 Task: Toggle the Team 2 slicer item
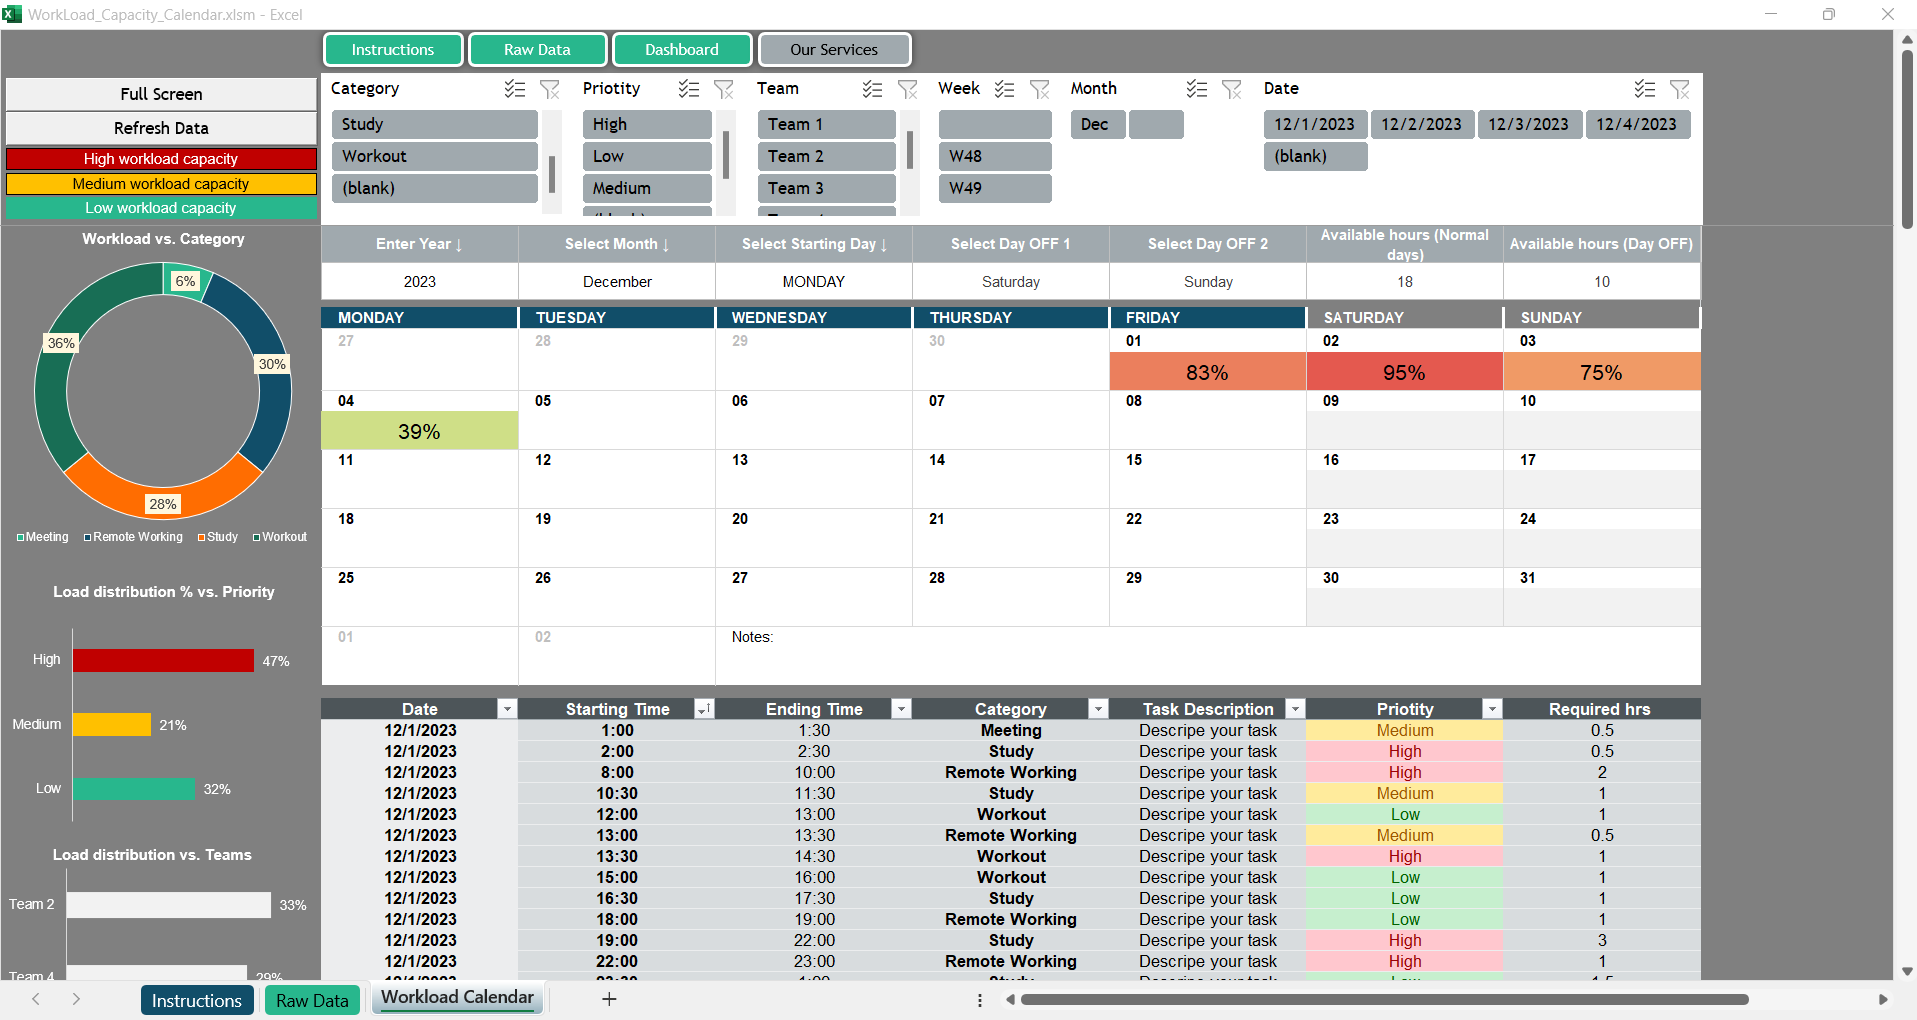tap(826, 156)
